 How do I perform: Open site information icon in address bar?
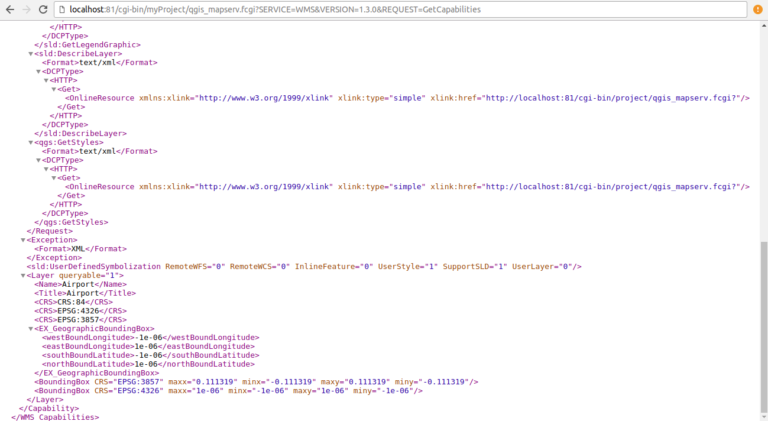[x=61, y=9]
